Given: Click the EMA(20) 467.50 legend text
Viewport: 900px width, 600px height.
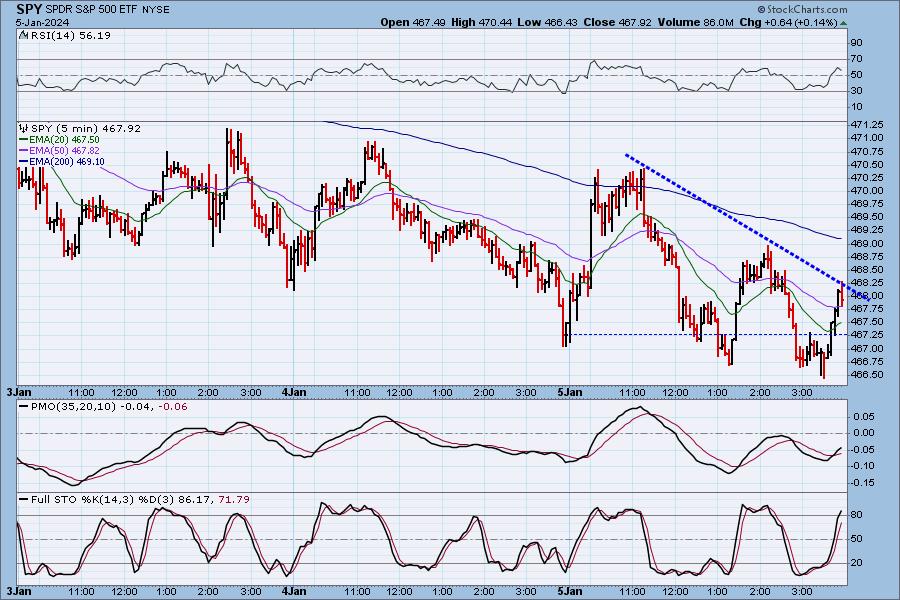Looking at the screenshot, I should tap(64, 140).
